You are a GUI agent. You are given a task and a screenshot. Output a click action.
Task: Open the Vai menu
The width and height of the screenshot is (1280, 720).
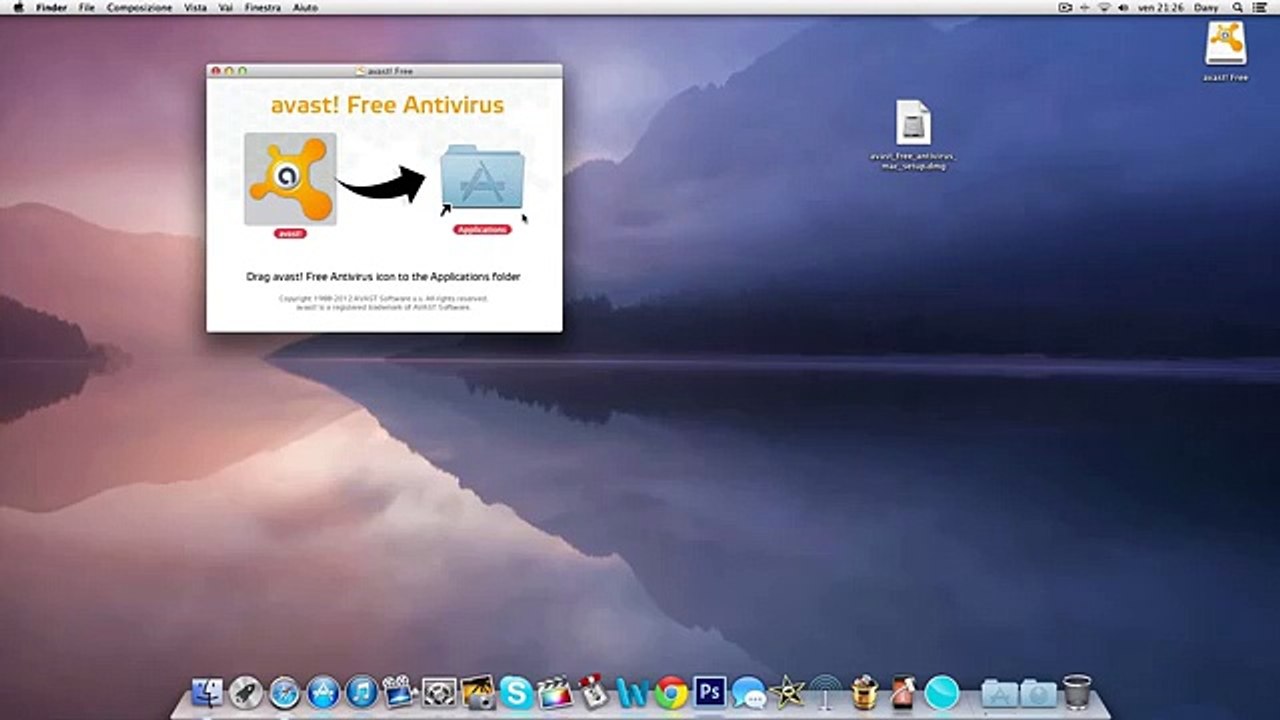click(226, 7)
